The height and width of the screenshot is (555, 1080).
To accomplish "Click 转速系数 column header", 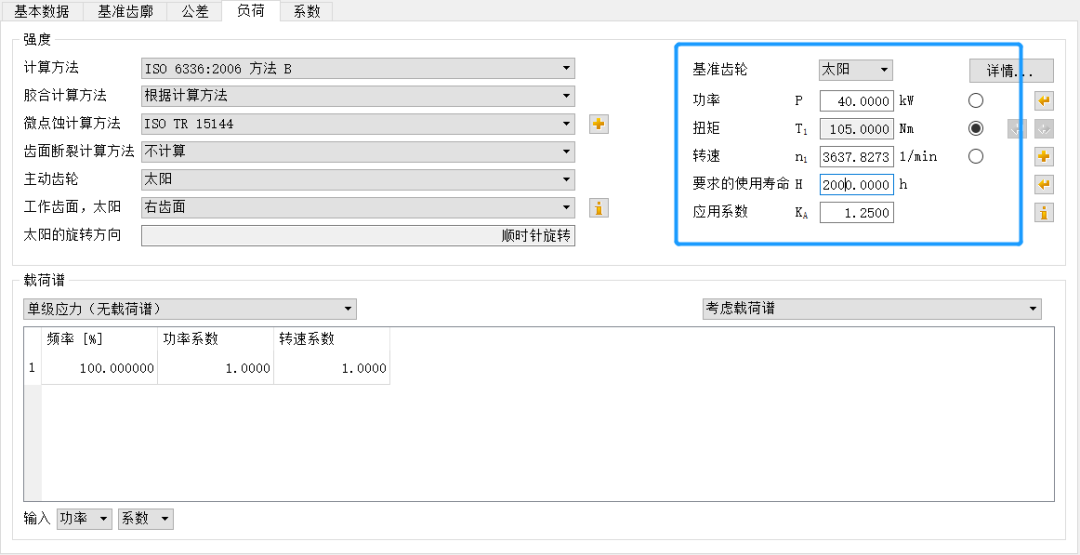I will click(332, 339).
